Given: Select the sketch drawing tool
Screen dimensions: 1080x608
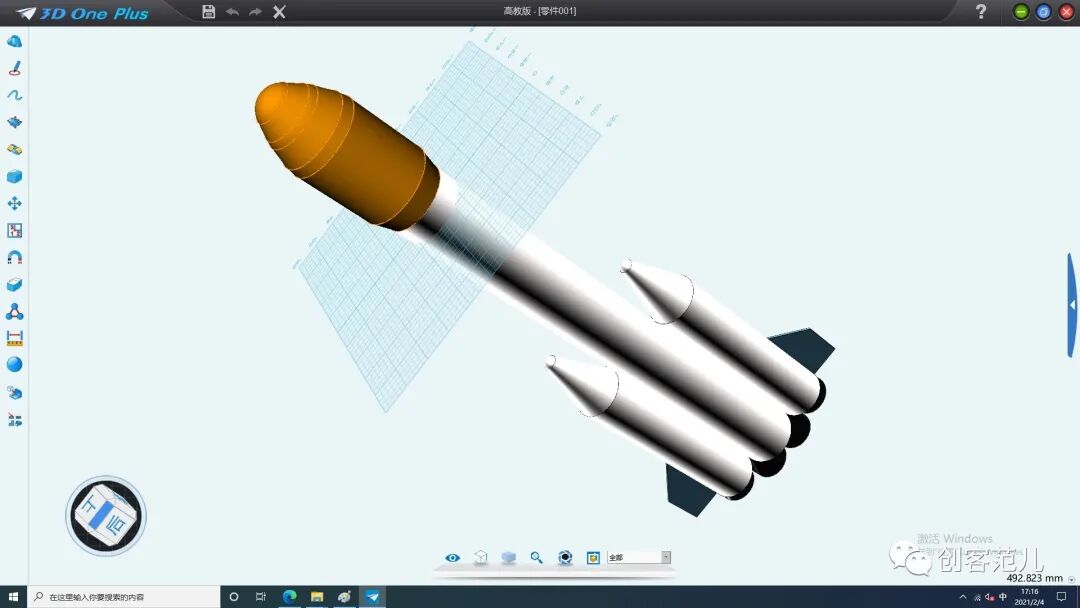Looking at the screenshot, I should click(14, 68).
